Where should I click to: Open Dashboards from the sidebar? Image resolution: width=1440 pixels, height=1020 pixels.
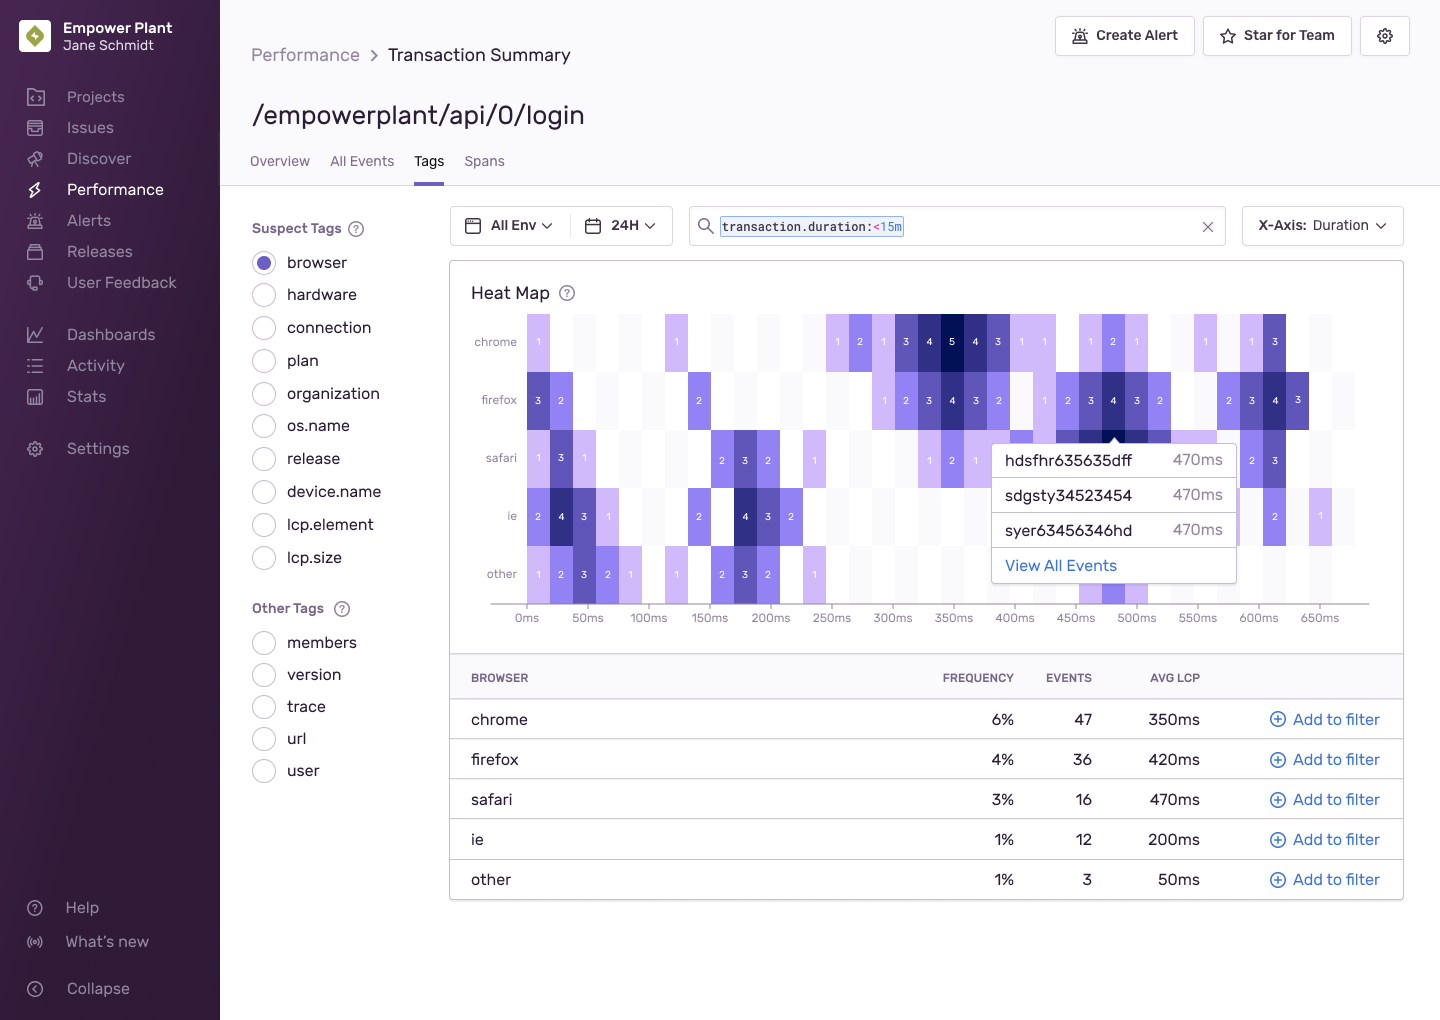[x=110, y=335]
